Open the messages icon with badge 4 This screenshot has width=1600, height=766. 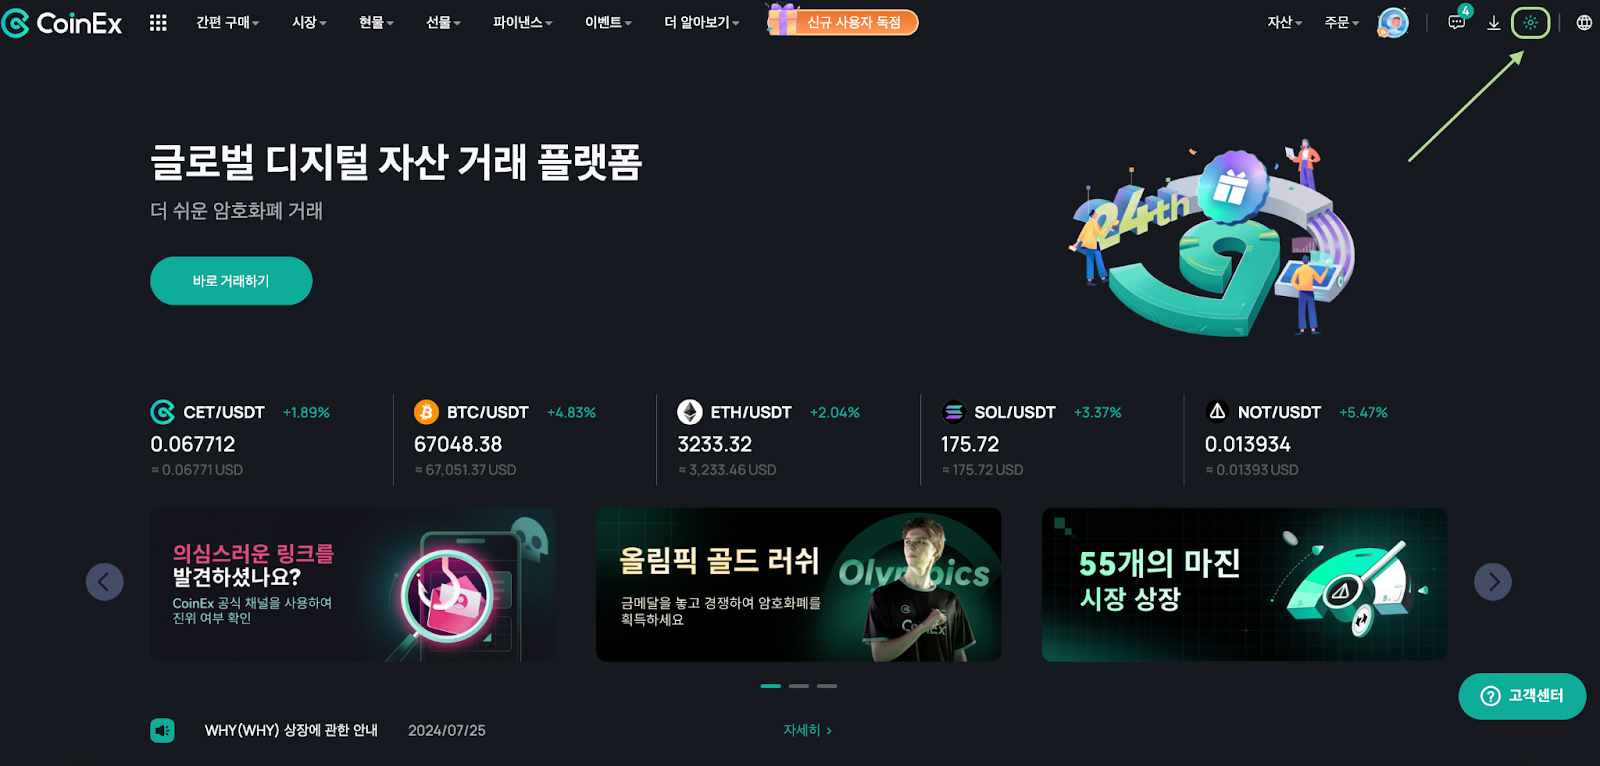[1458, 22]
